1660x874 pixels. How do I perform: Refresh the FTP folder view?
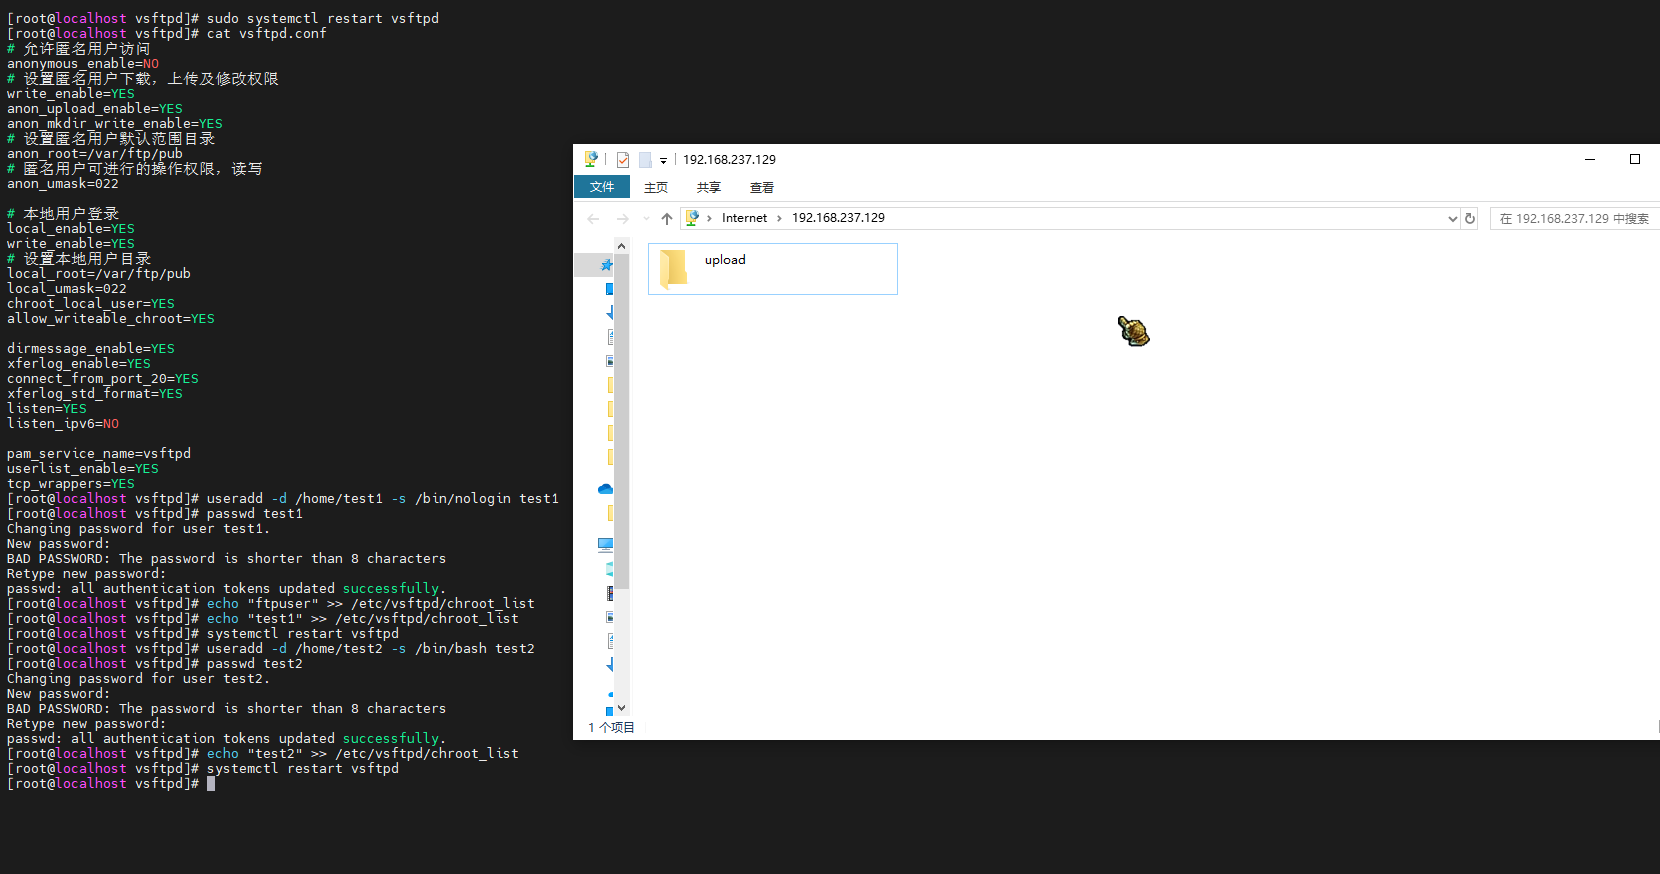pos(1470,219)
